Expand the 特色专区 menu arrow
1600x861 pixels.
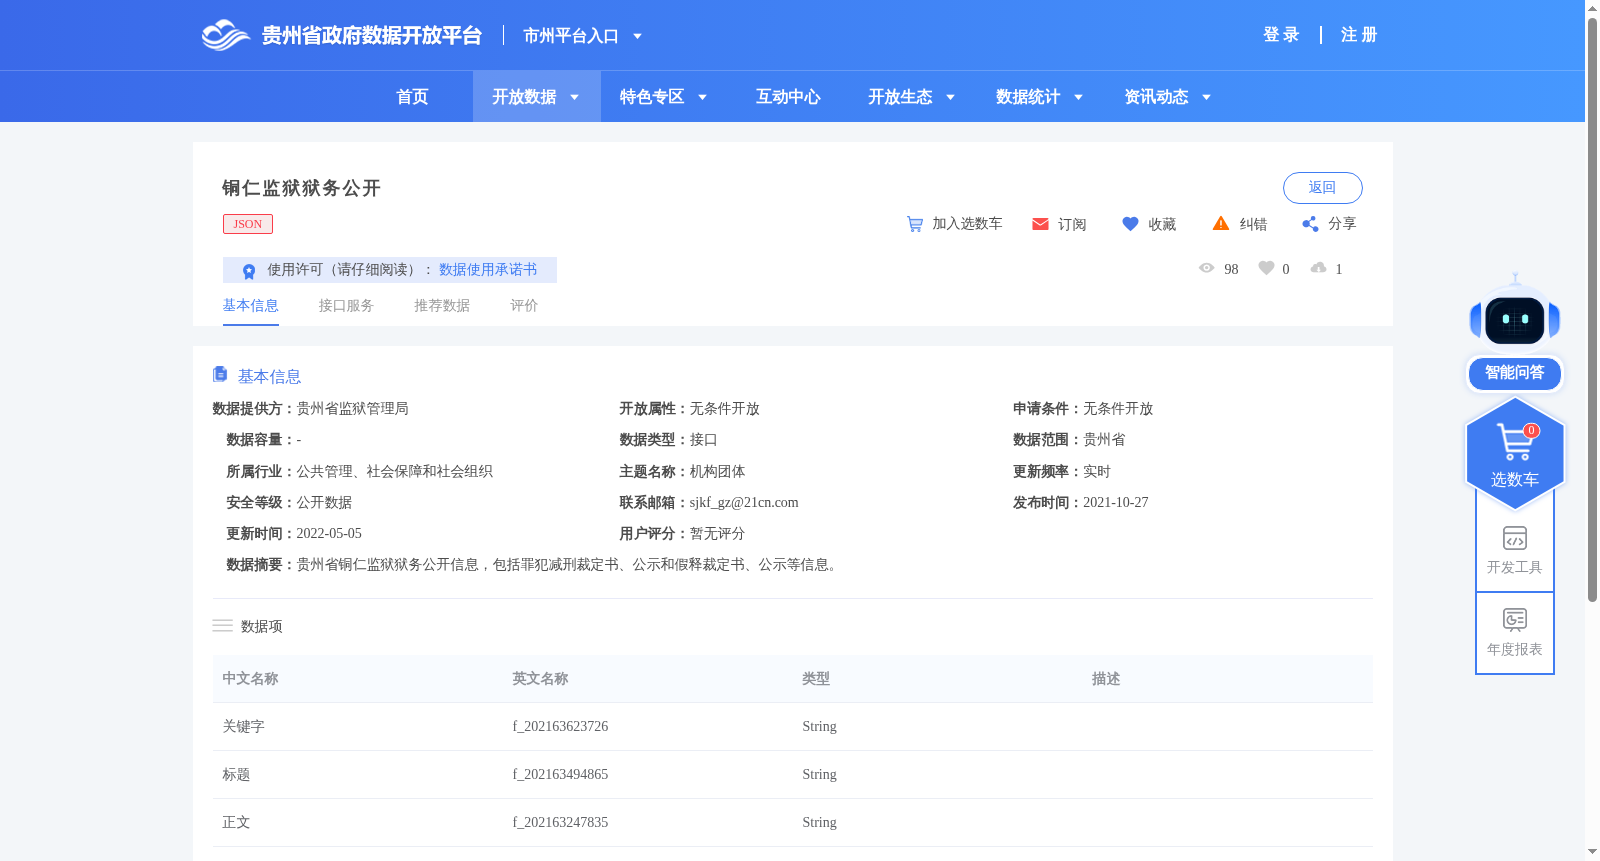(x=702, y=97)
